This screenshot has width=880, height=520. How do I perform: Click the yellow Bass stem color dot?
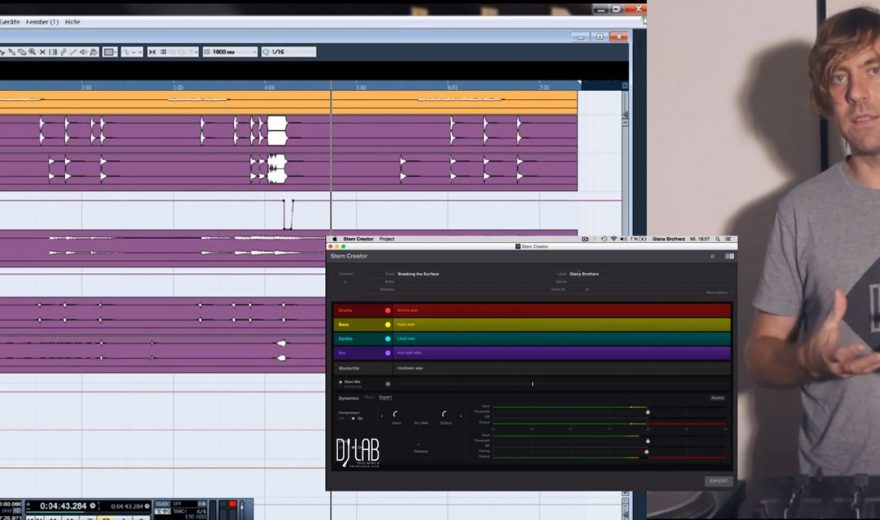click(388, 325)
